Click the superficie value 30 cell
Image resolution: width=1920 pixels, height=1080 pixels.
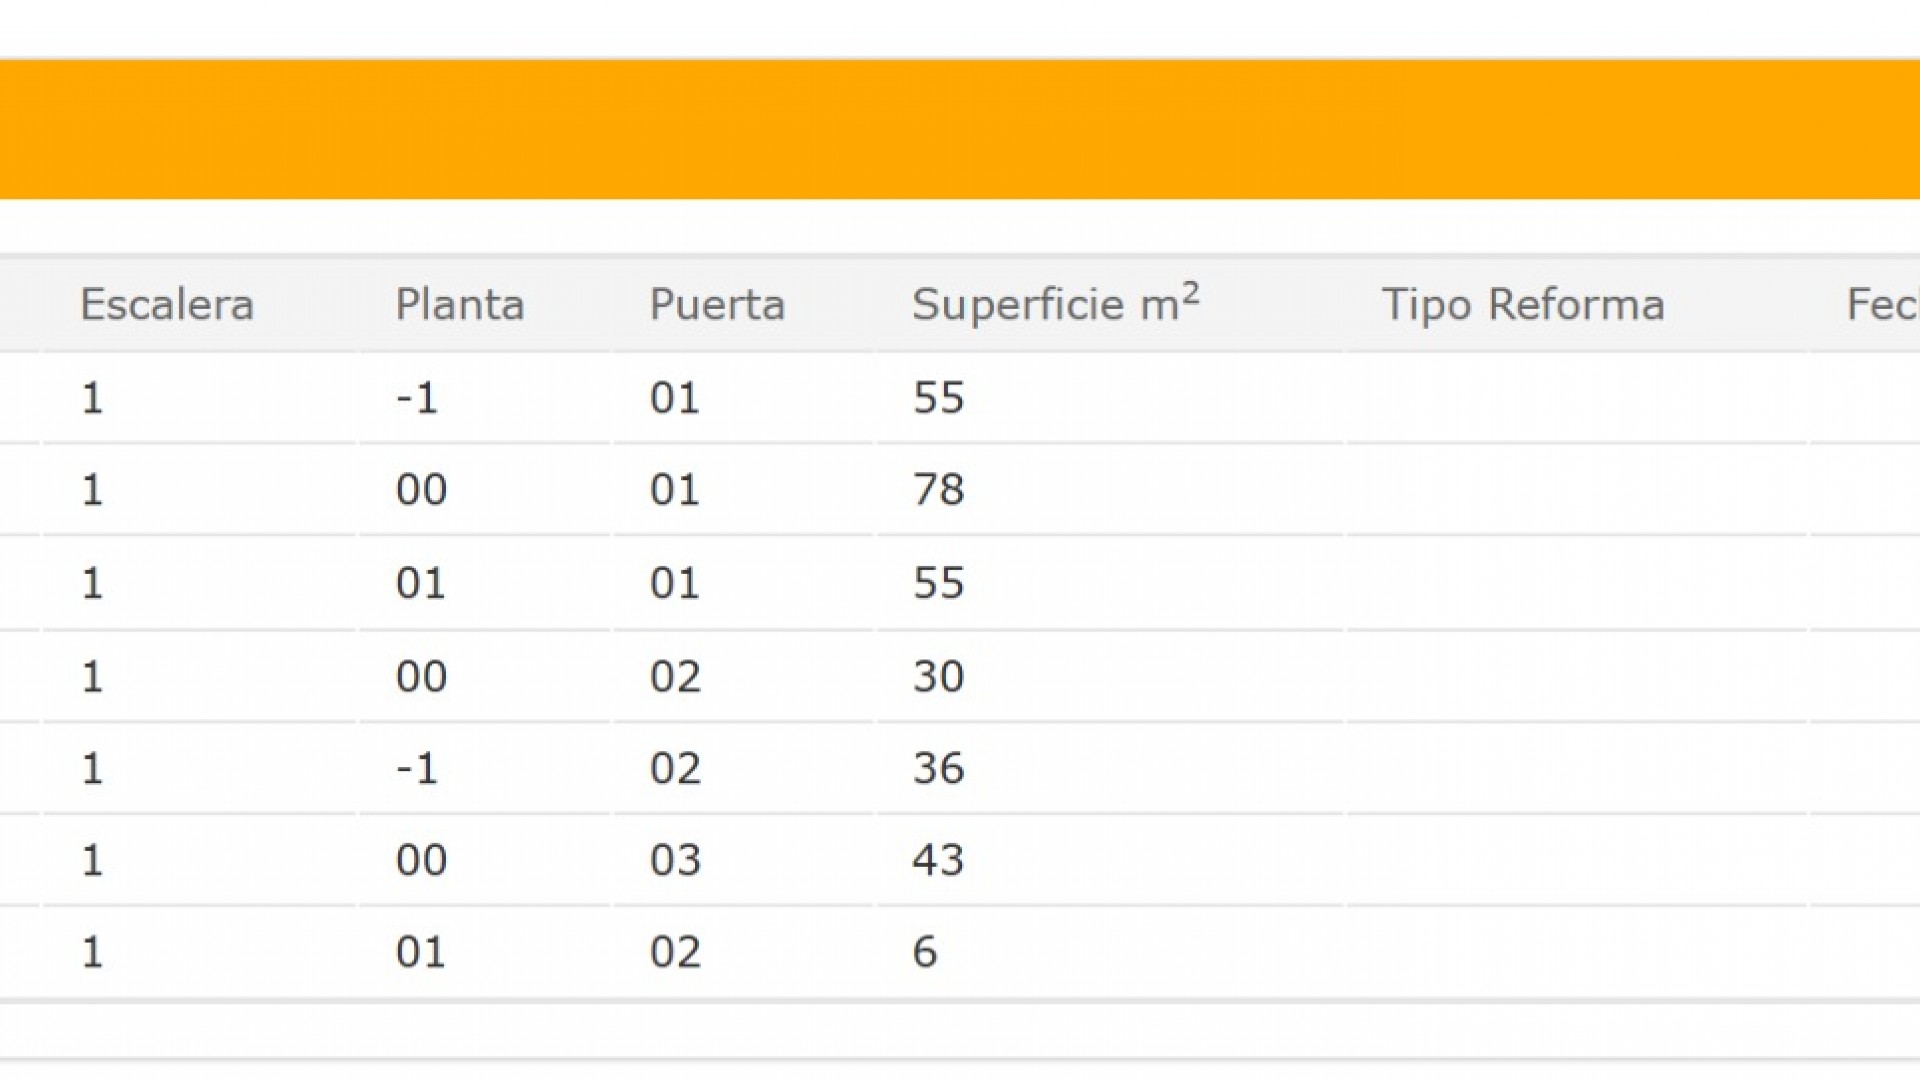tap(938, 677)
